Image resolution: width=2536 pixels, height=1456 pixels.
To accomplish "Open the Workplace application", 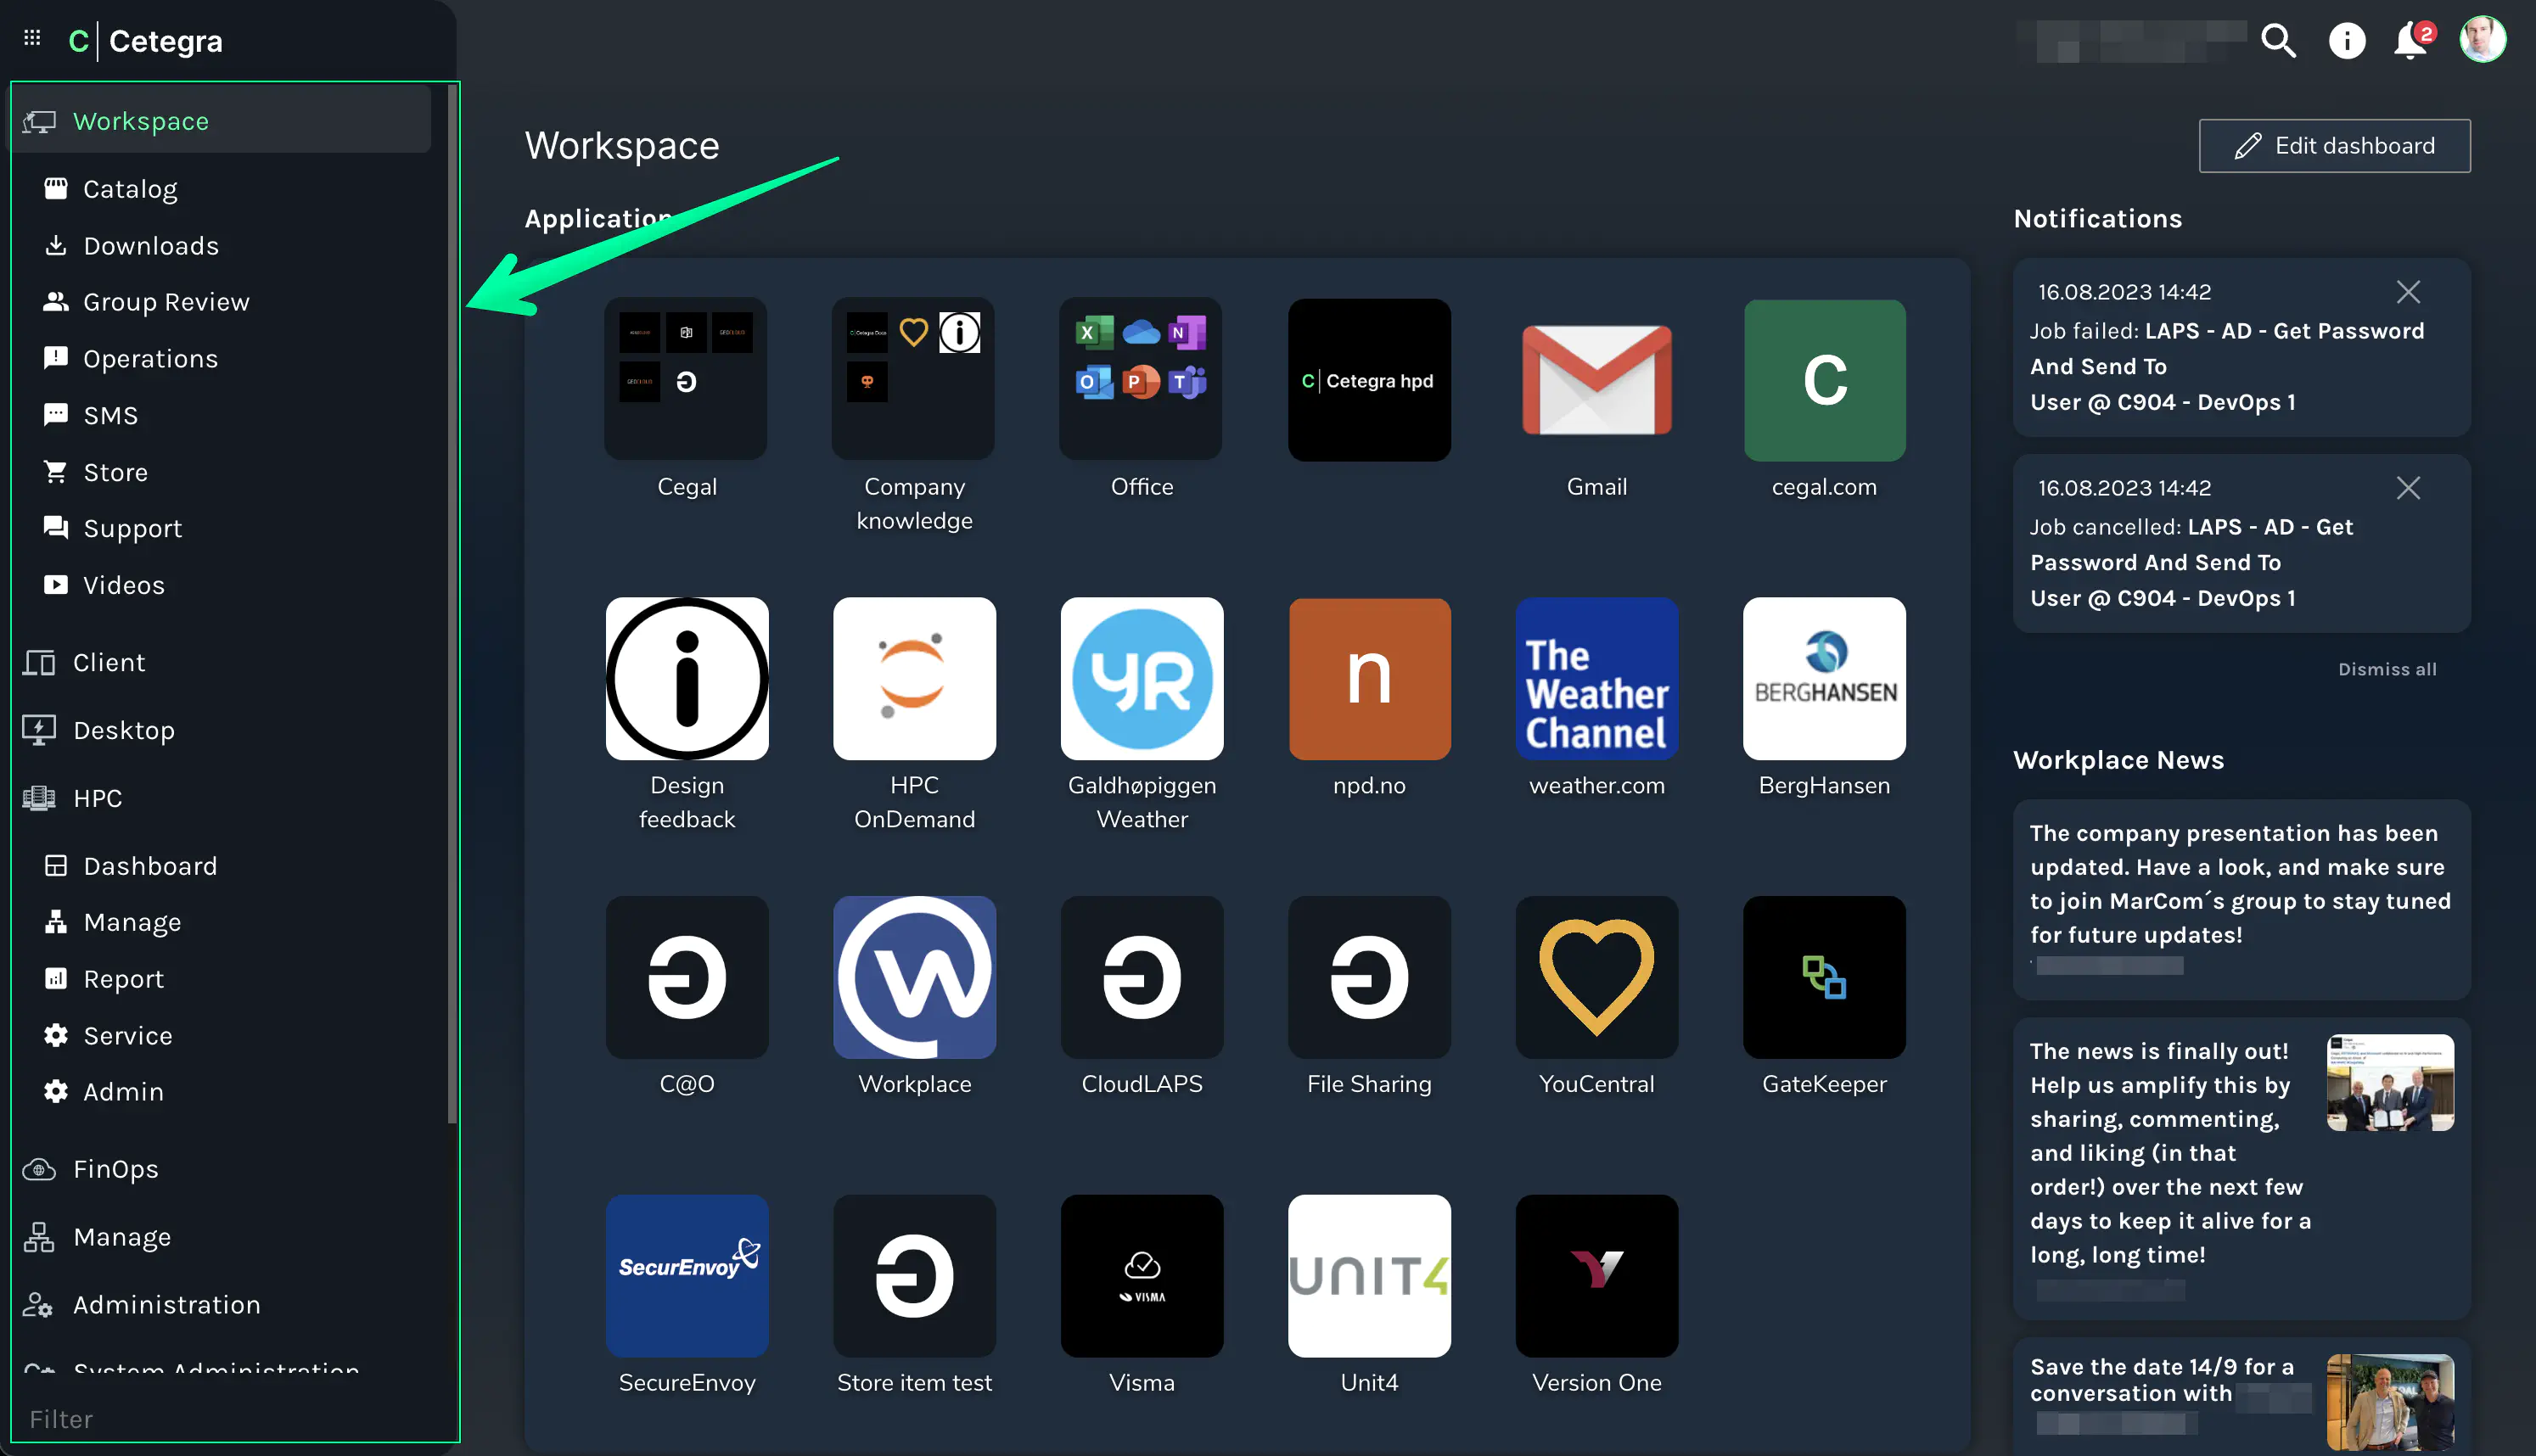I will tap(914, 978).
